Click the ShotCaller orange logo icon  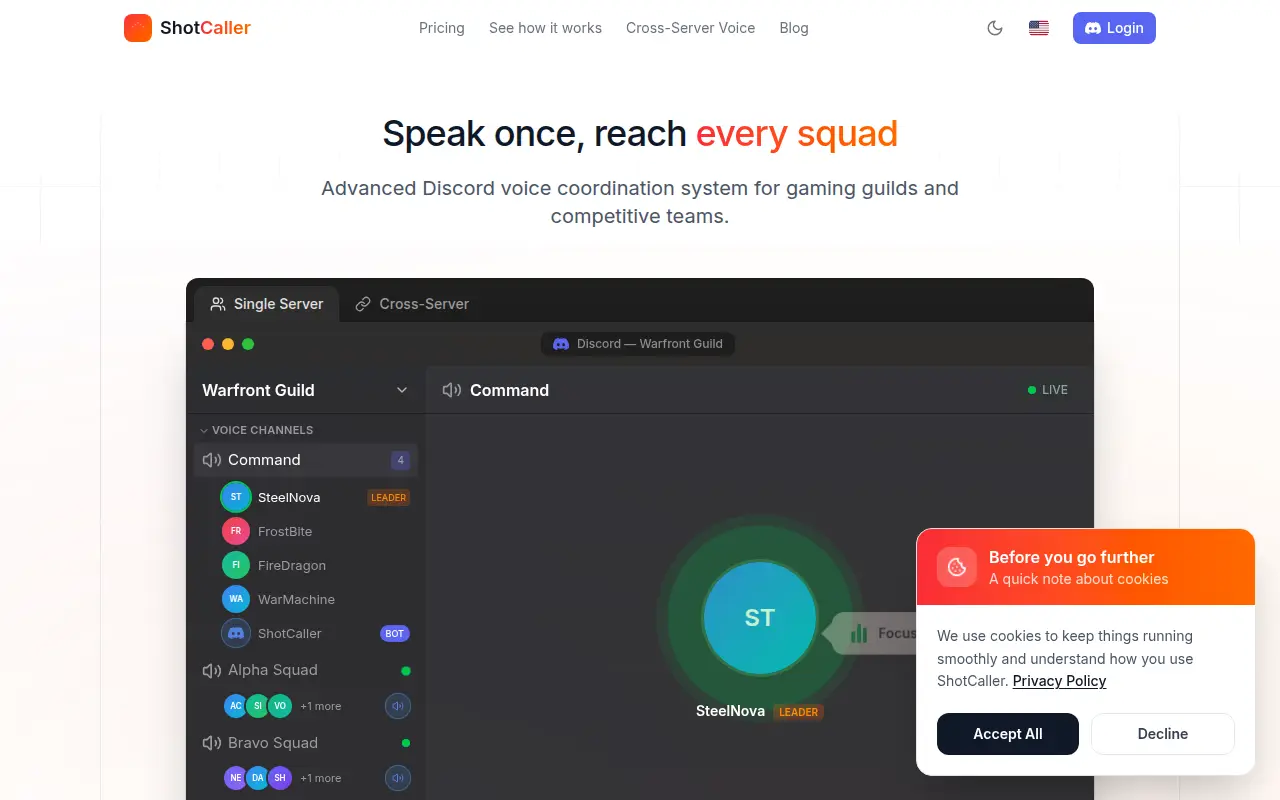(138, 28)
